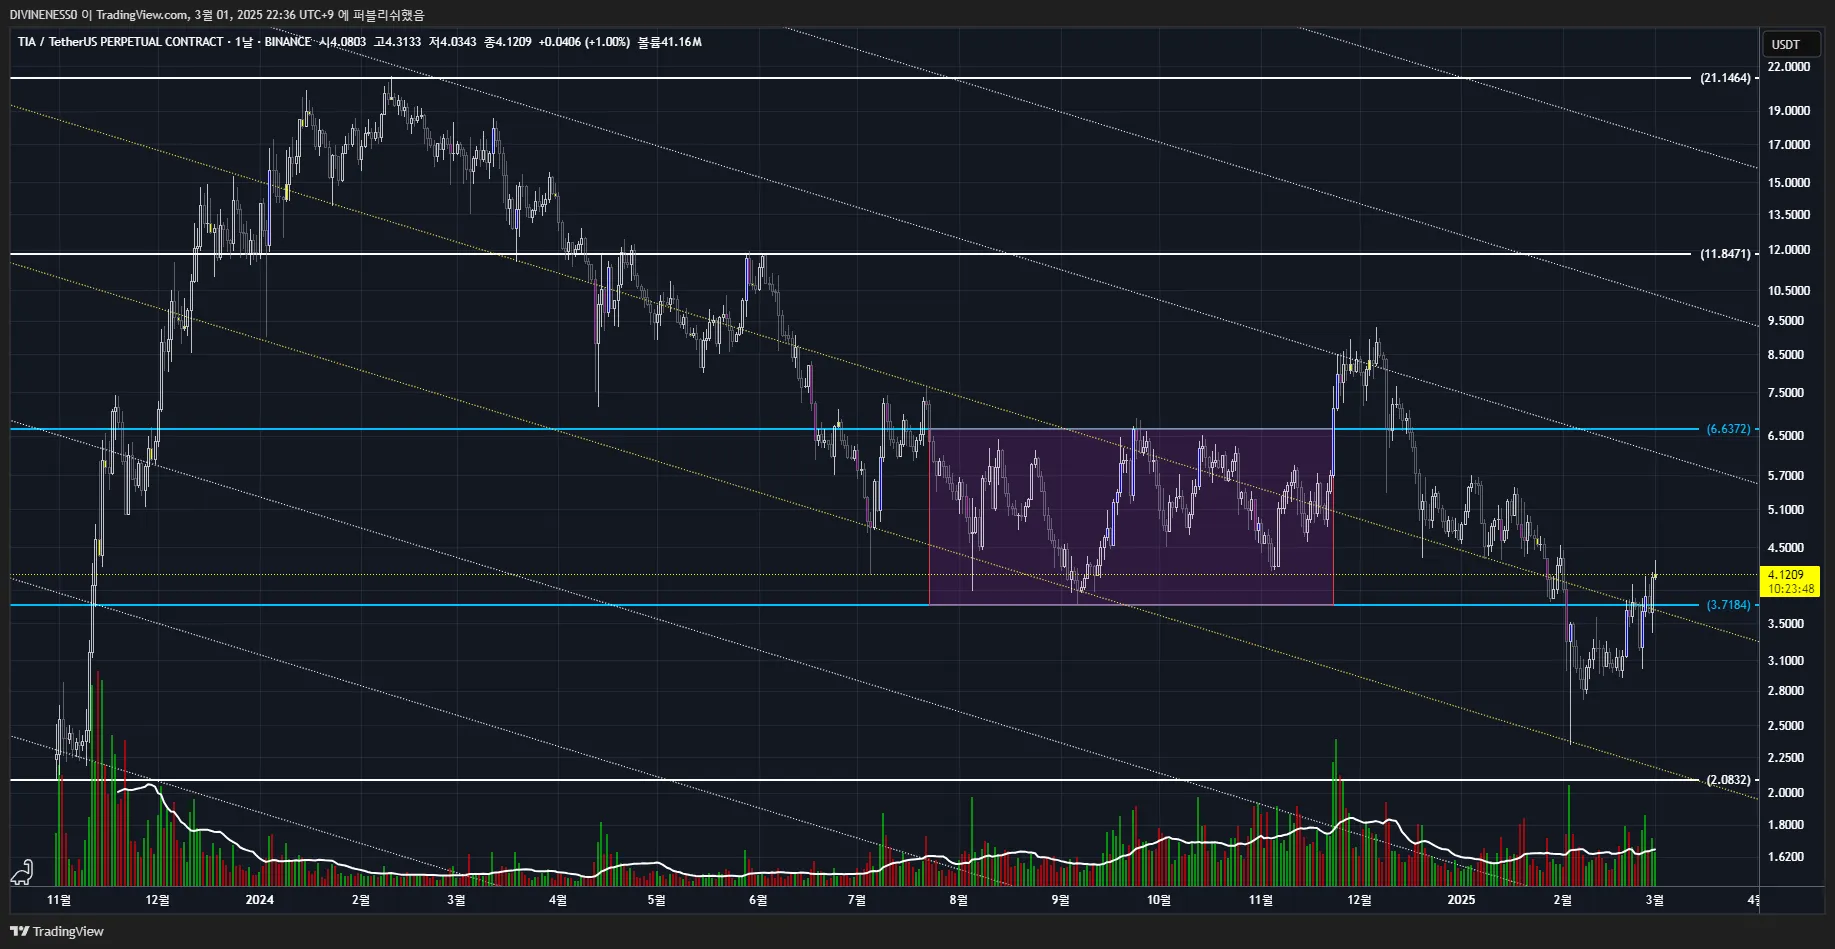
Task: Click the 8월 label on the time axis
Action: click(958, 900)
